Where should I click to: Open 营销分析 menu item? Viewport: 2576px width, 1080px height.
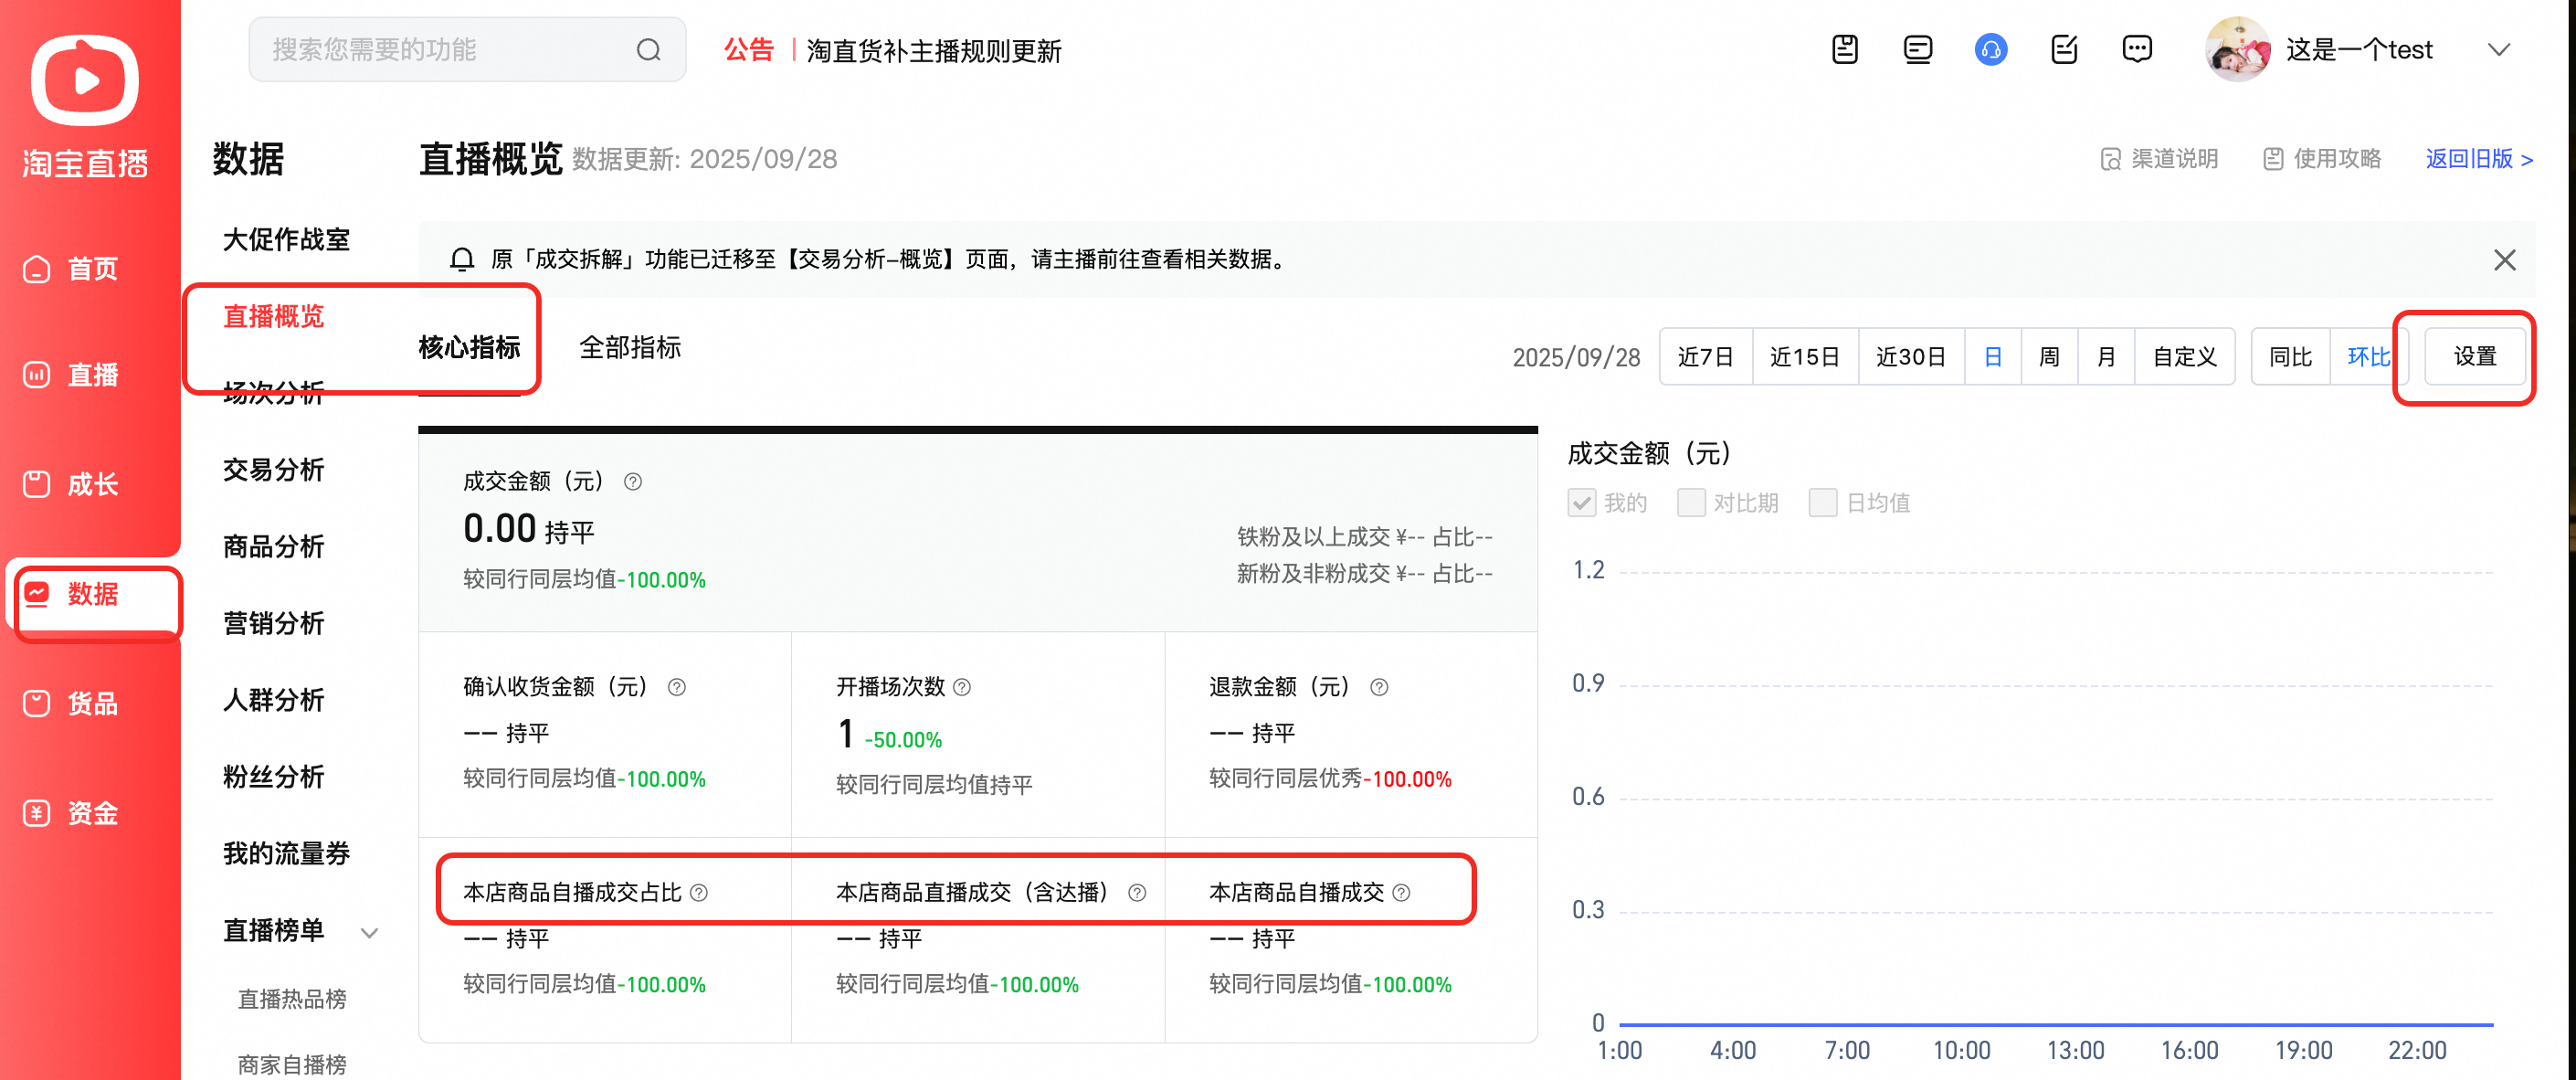click(273, 624)
